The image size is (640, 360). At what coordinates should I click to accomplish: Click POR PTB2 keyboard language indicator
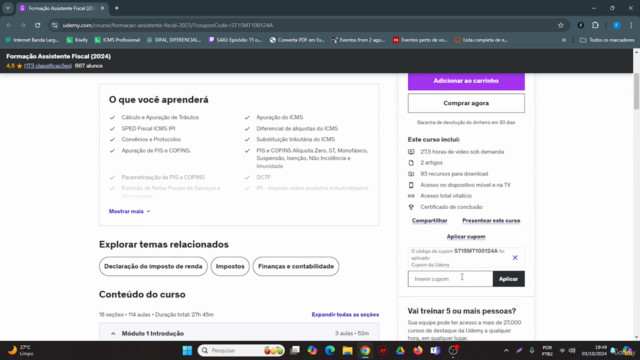547,350
